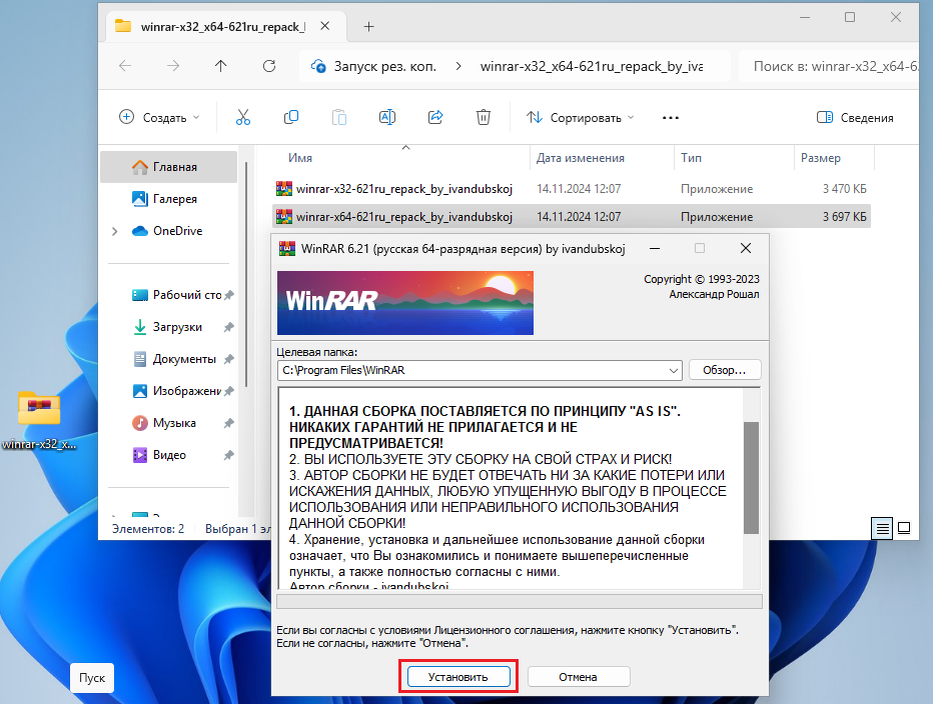Screen dimensions: 933x704
Task: Click the Rename icon in Explorer toolbar
Action: click(x=387, y=117)
